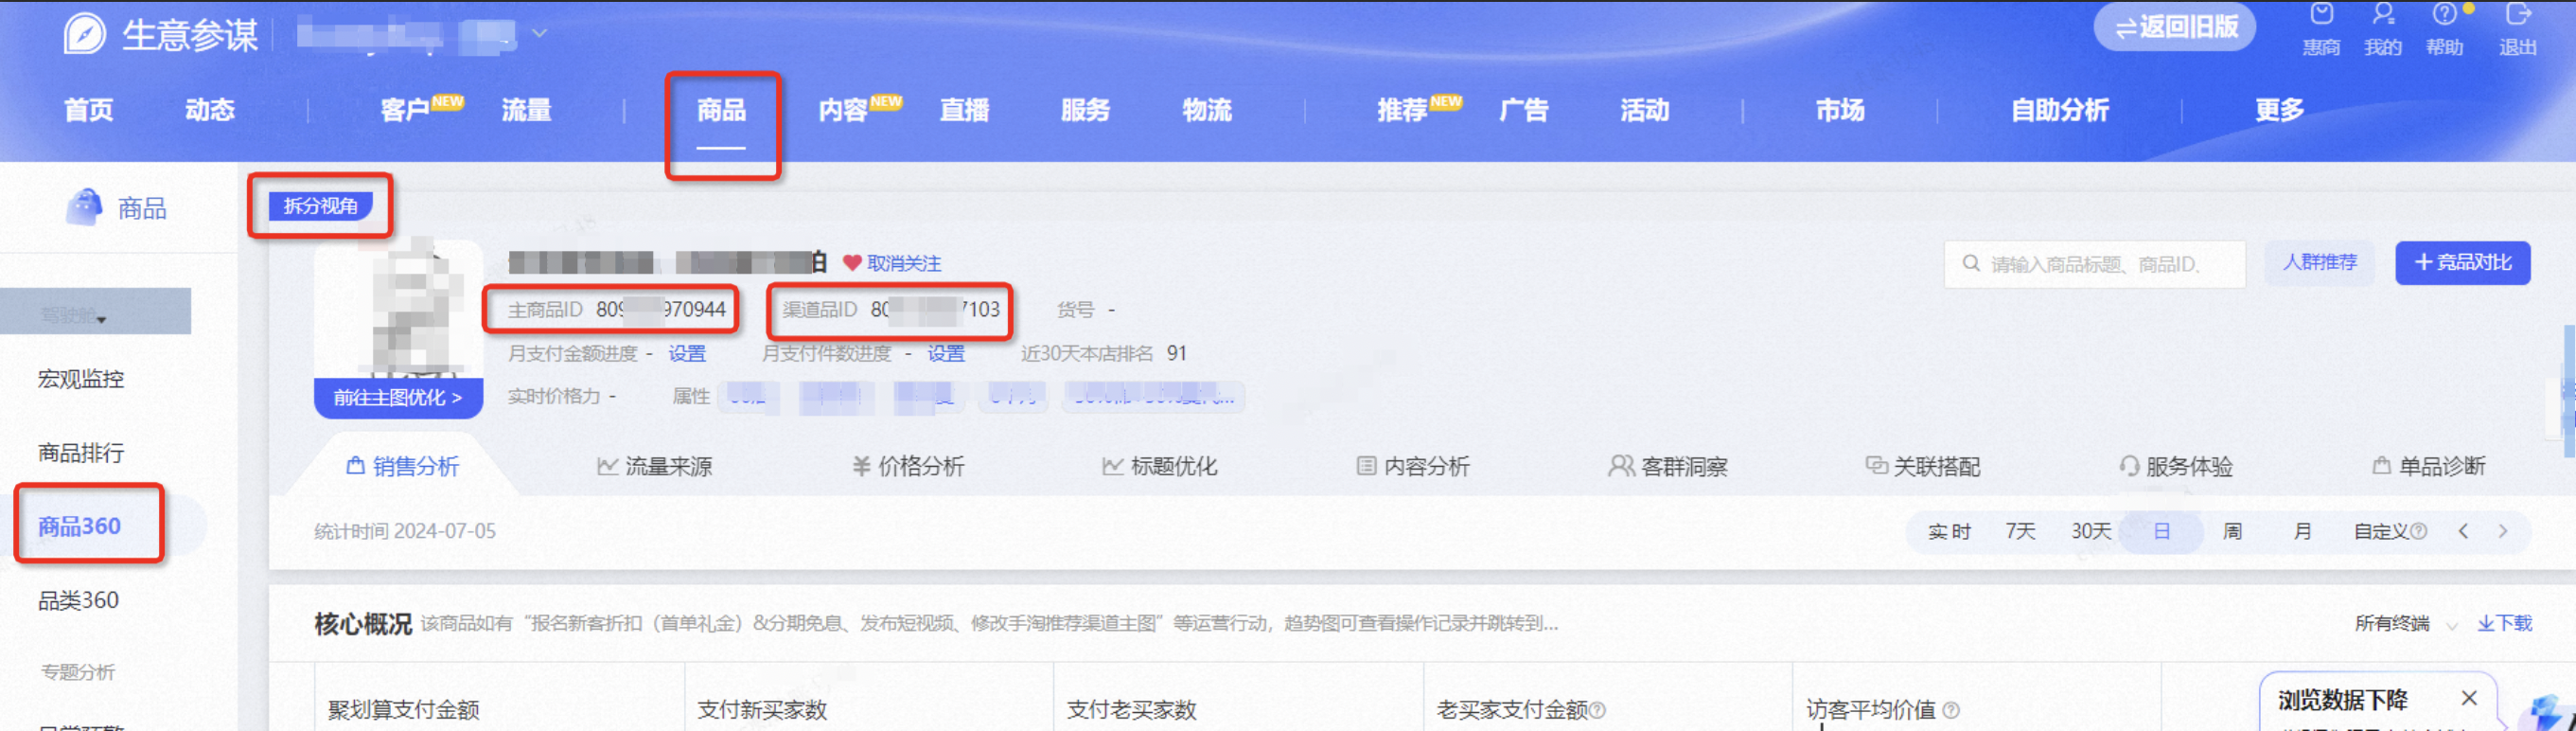Open 品类360 in the sidebar

coord(78,600)
